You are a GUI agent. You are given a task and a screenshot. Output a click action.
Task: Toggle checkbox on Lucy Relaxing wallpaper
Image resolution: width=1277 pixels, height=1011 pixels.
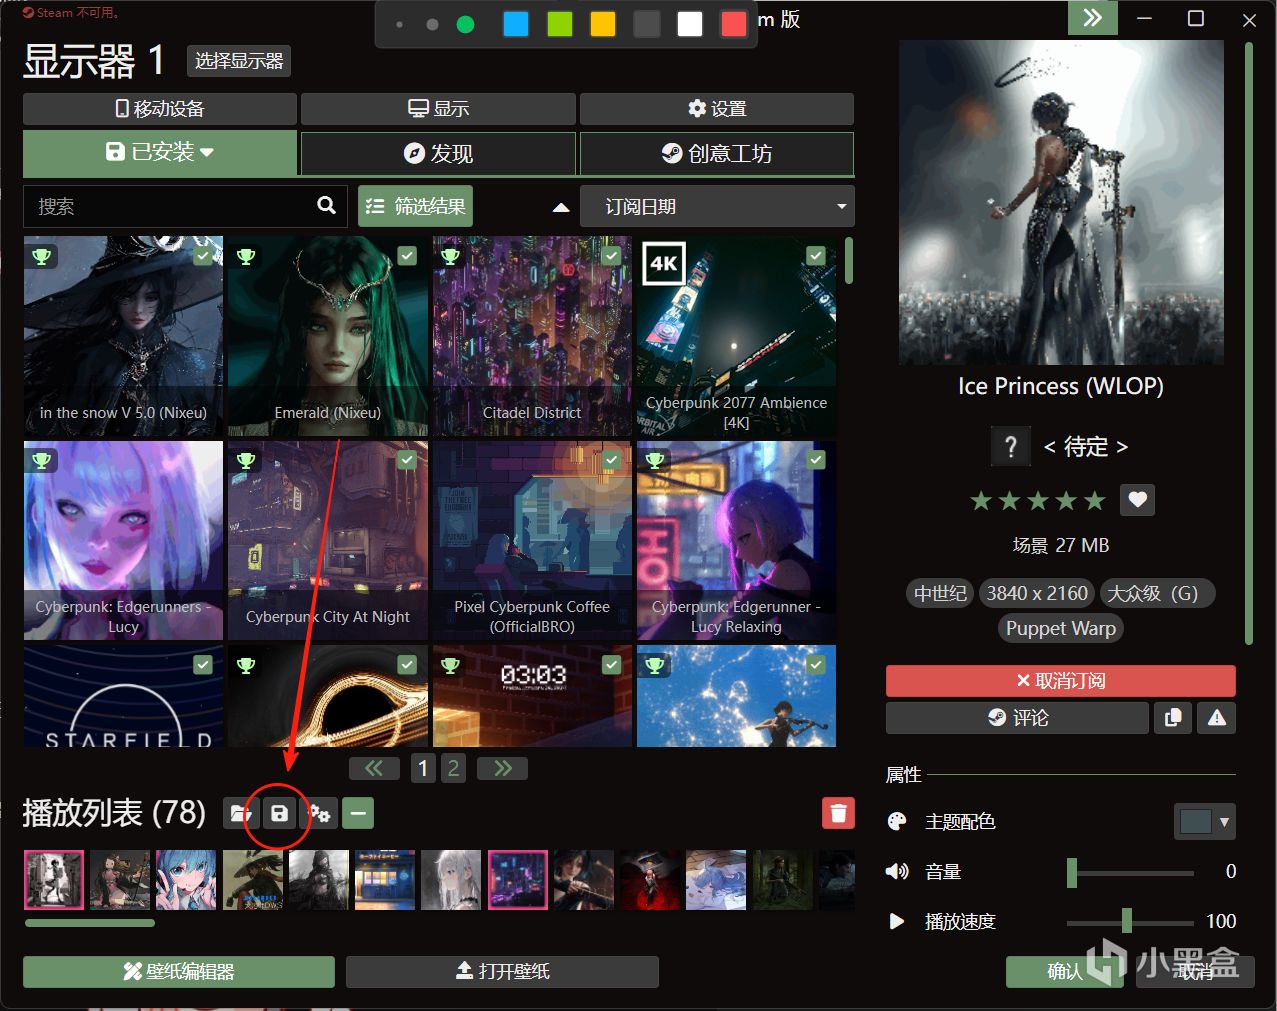pos(816,460)
